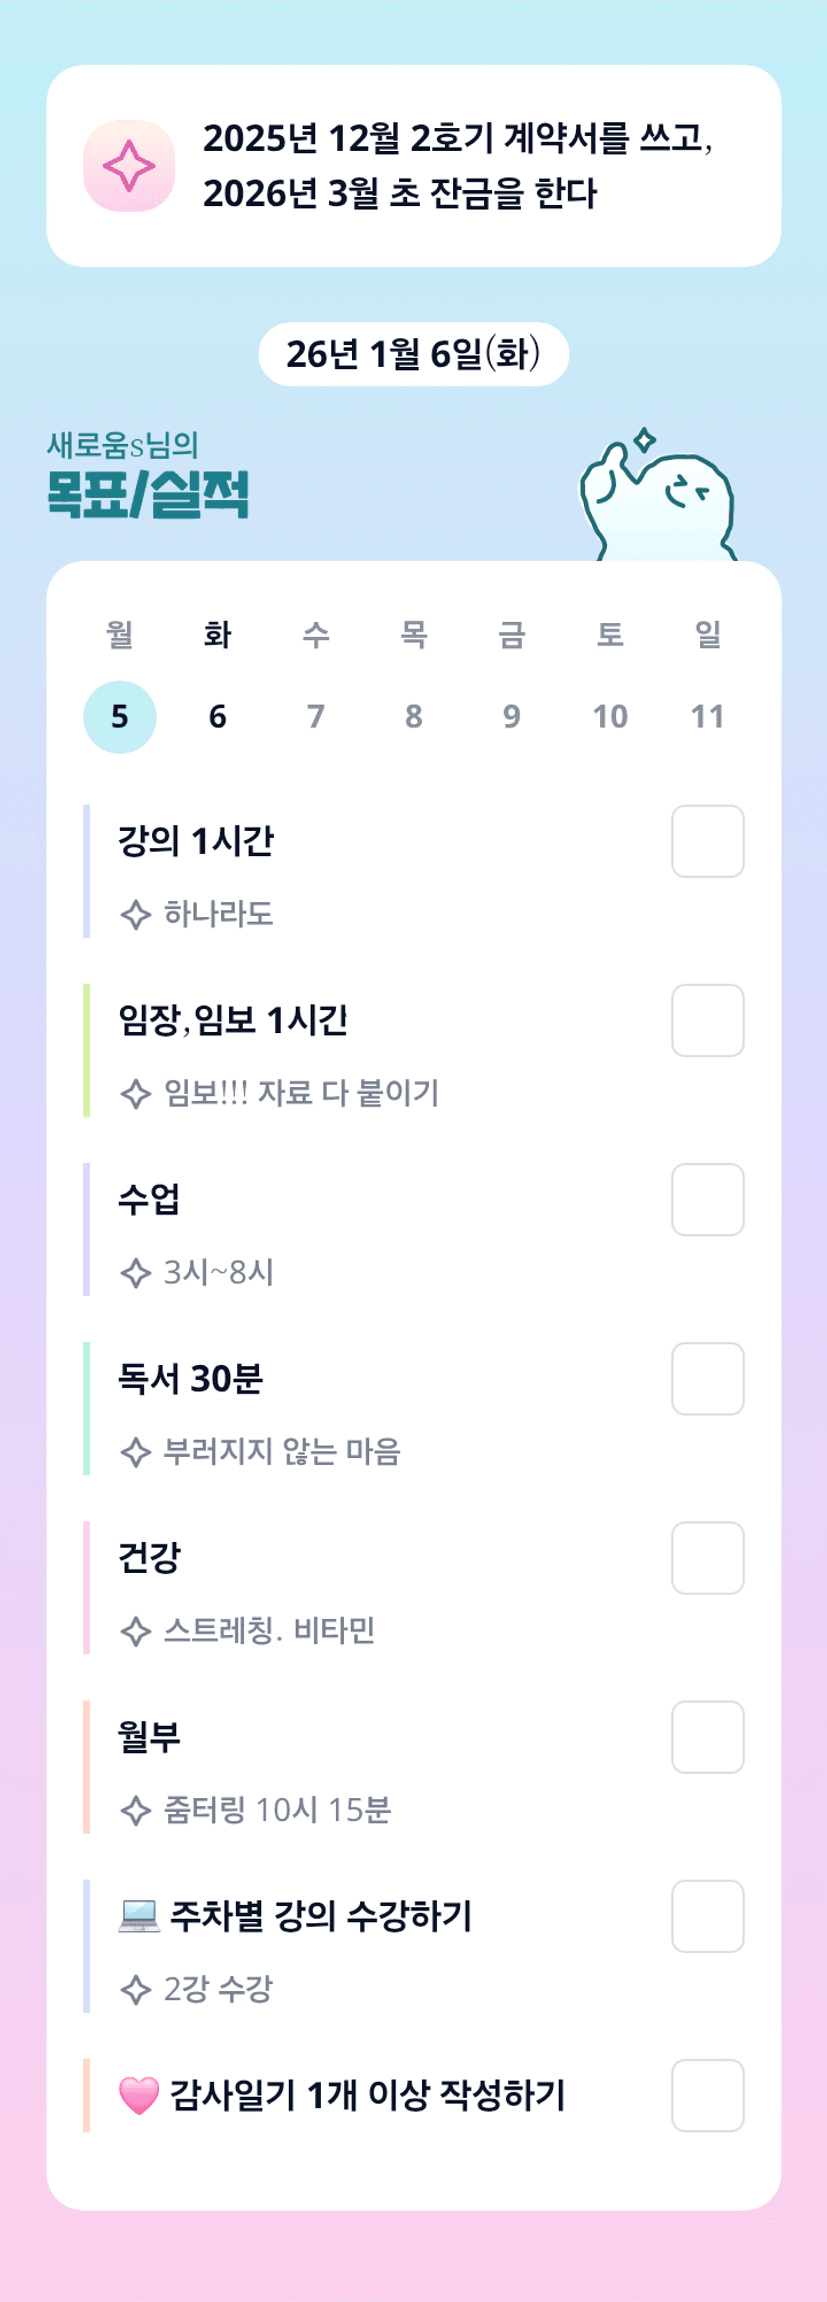Image resolution: width=827 pixels, height=2302 pixels.
Task: Tick the 수업 task checkbox
Action: point(707,1199)
